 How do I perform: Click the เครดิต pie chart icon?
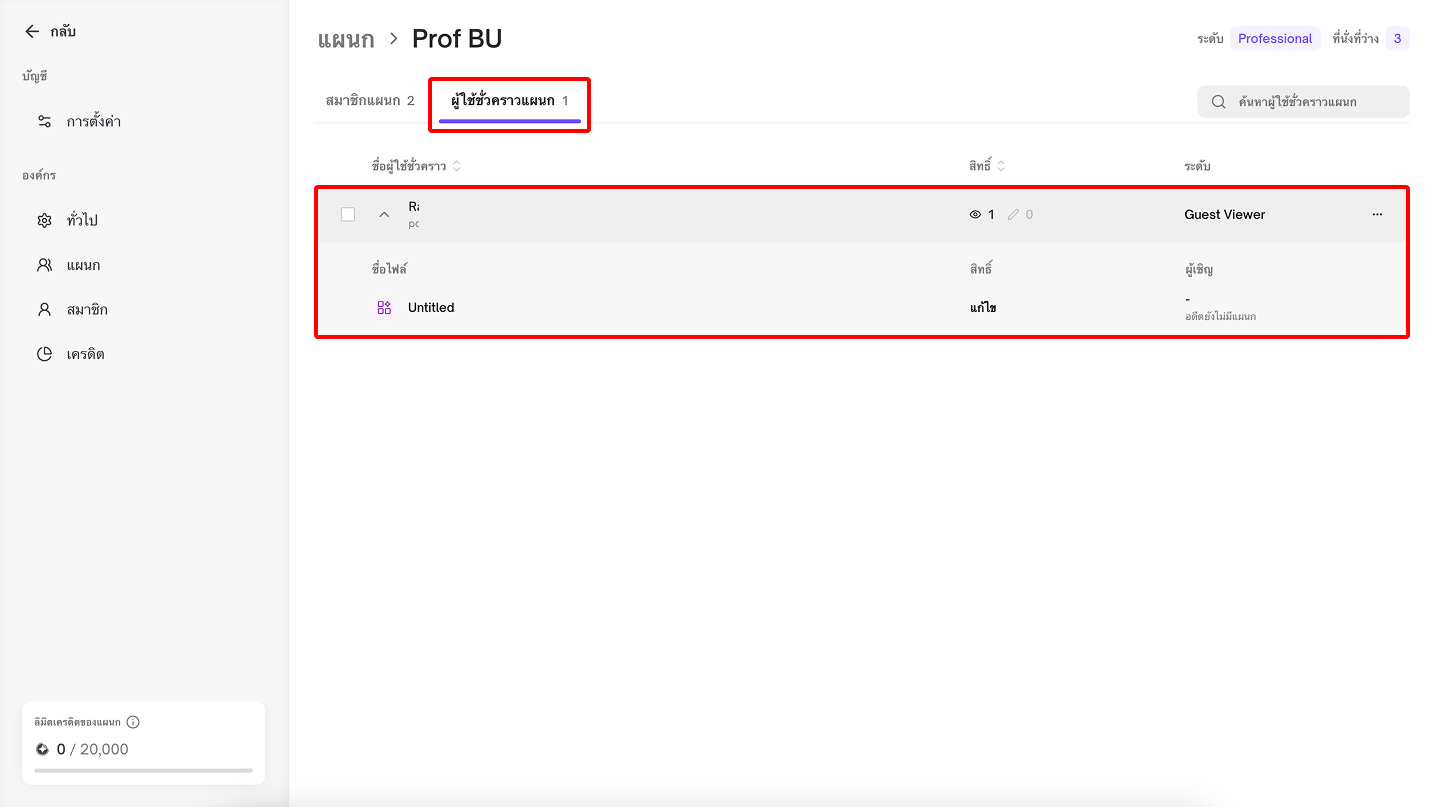point(44,354)
